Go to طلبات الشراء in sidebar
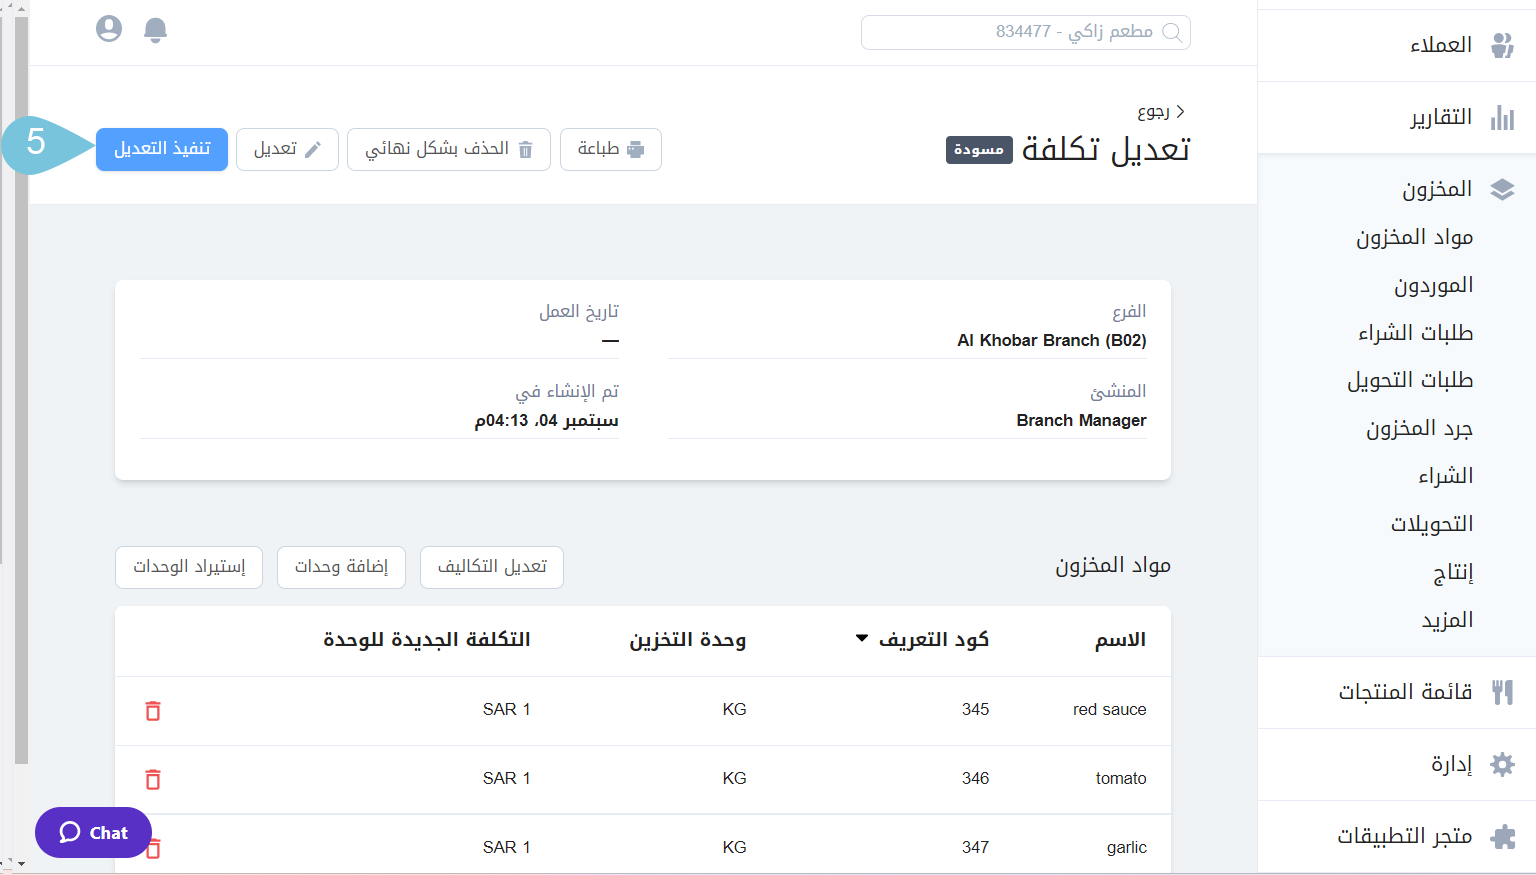This screenshot has height=875, width=1536. tap(1415, 333)
